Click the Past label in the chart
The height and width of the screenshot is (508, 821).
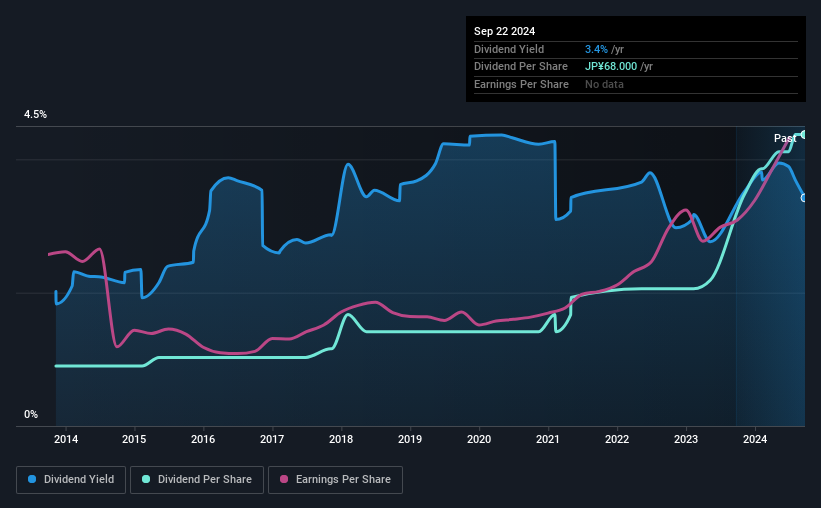[x=785, y=138]
